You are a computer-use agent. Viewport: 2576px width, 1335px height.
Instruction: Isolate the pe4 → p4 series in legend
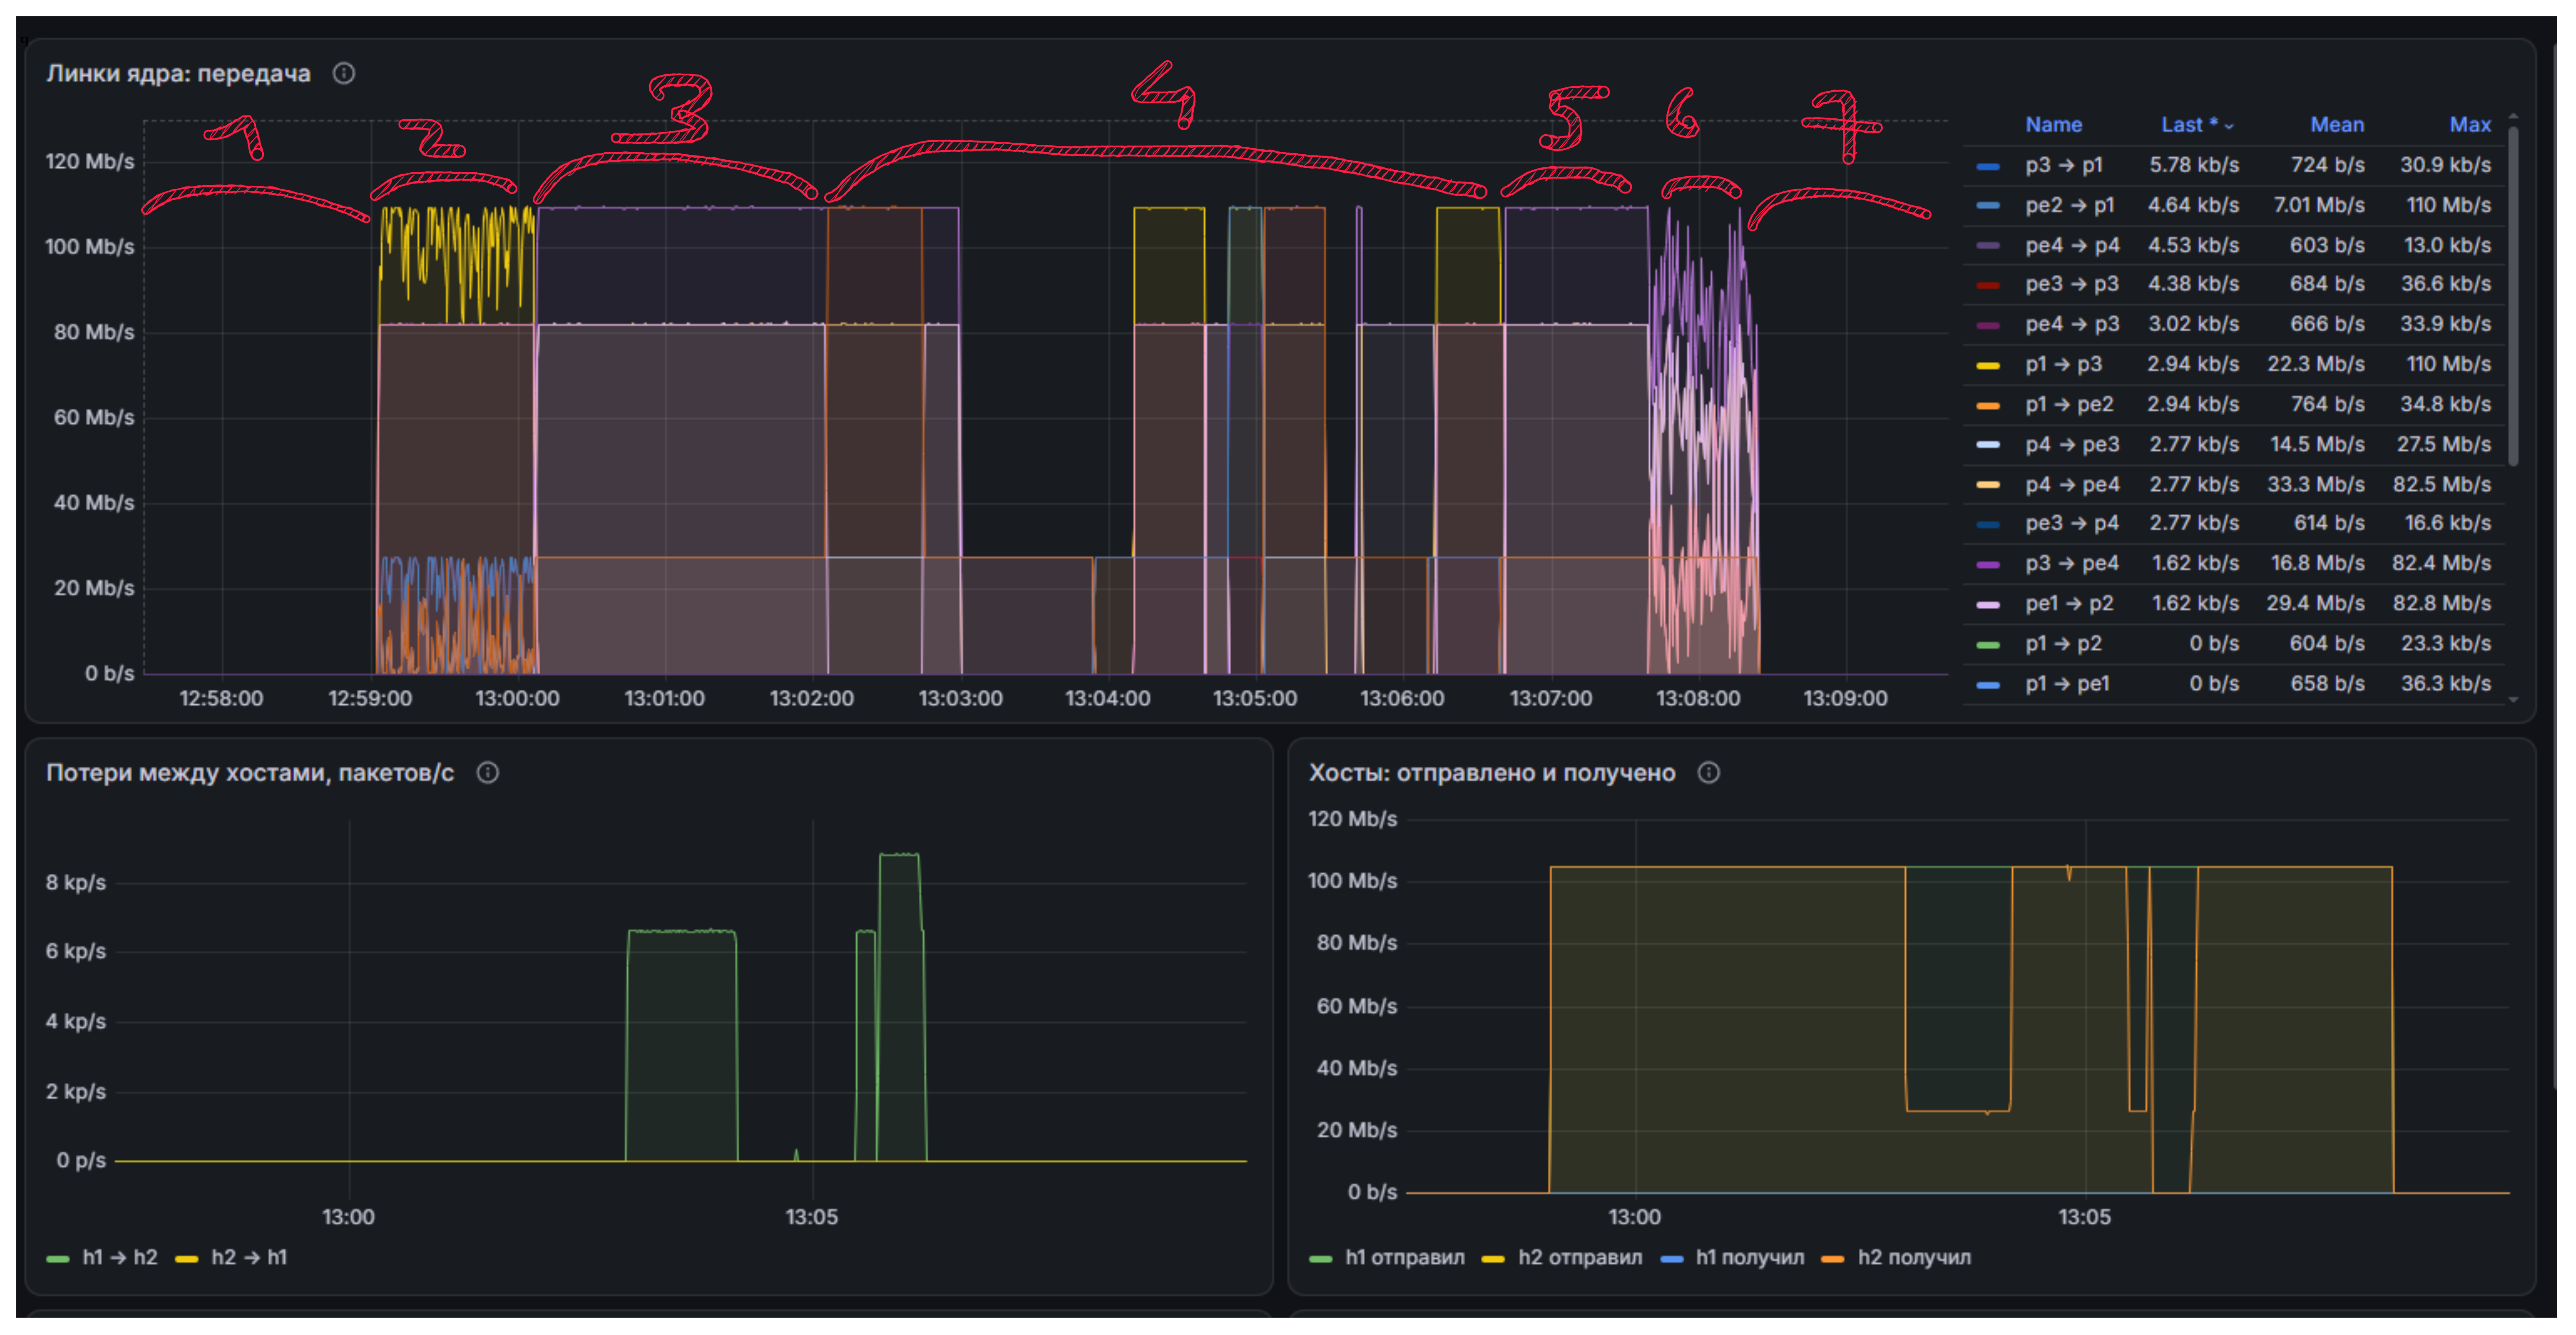pyautogui.click(x=2072, y=245)
